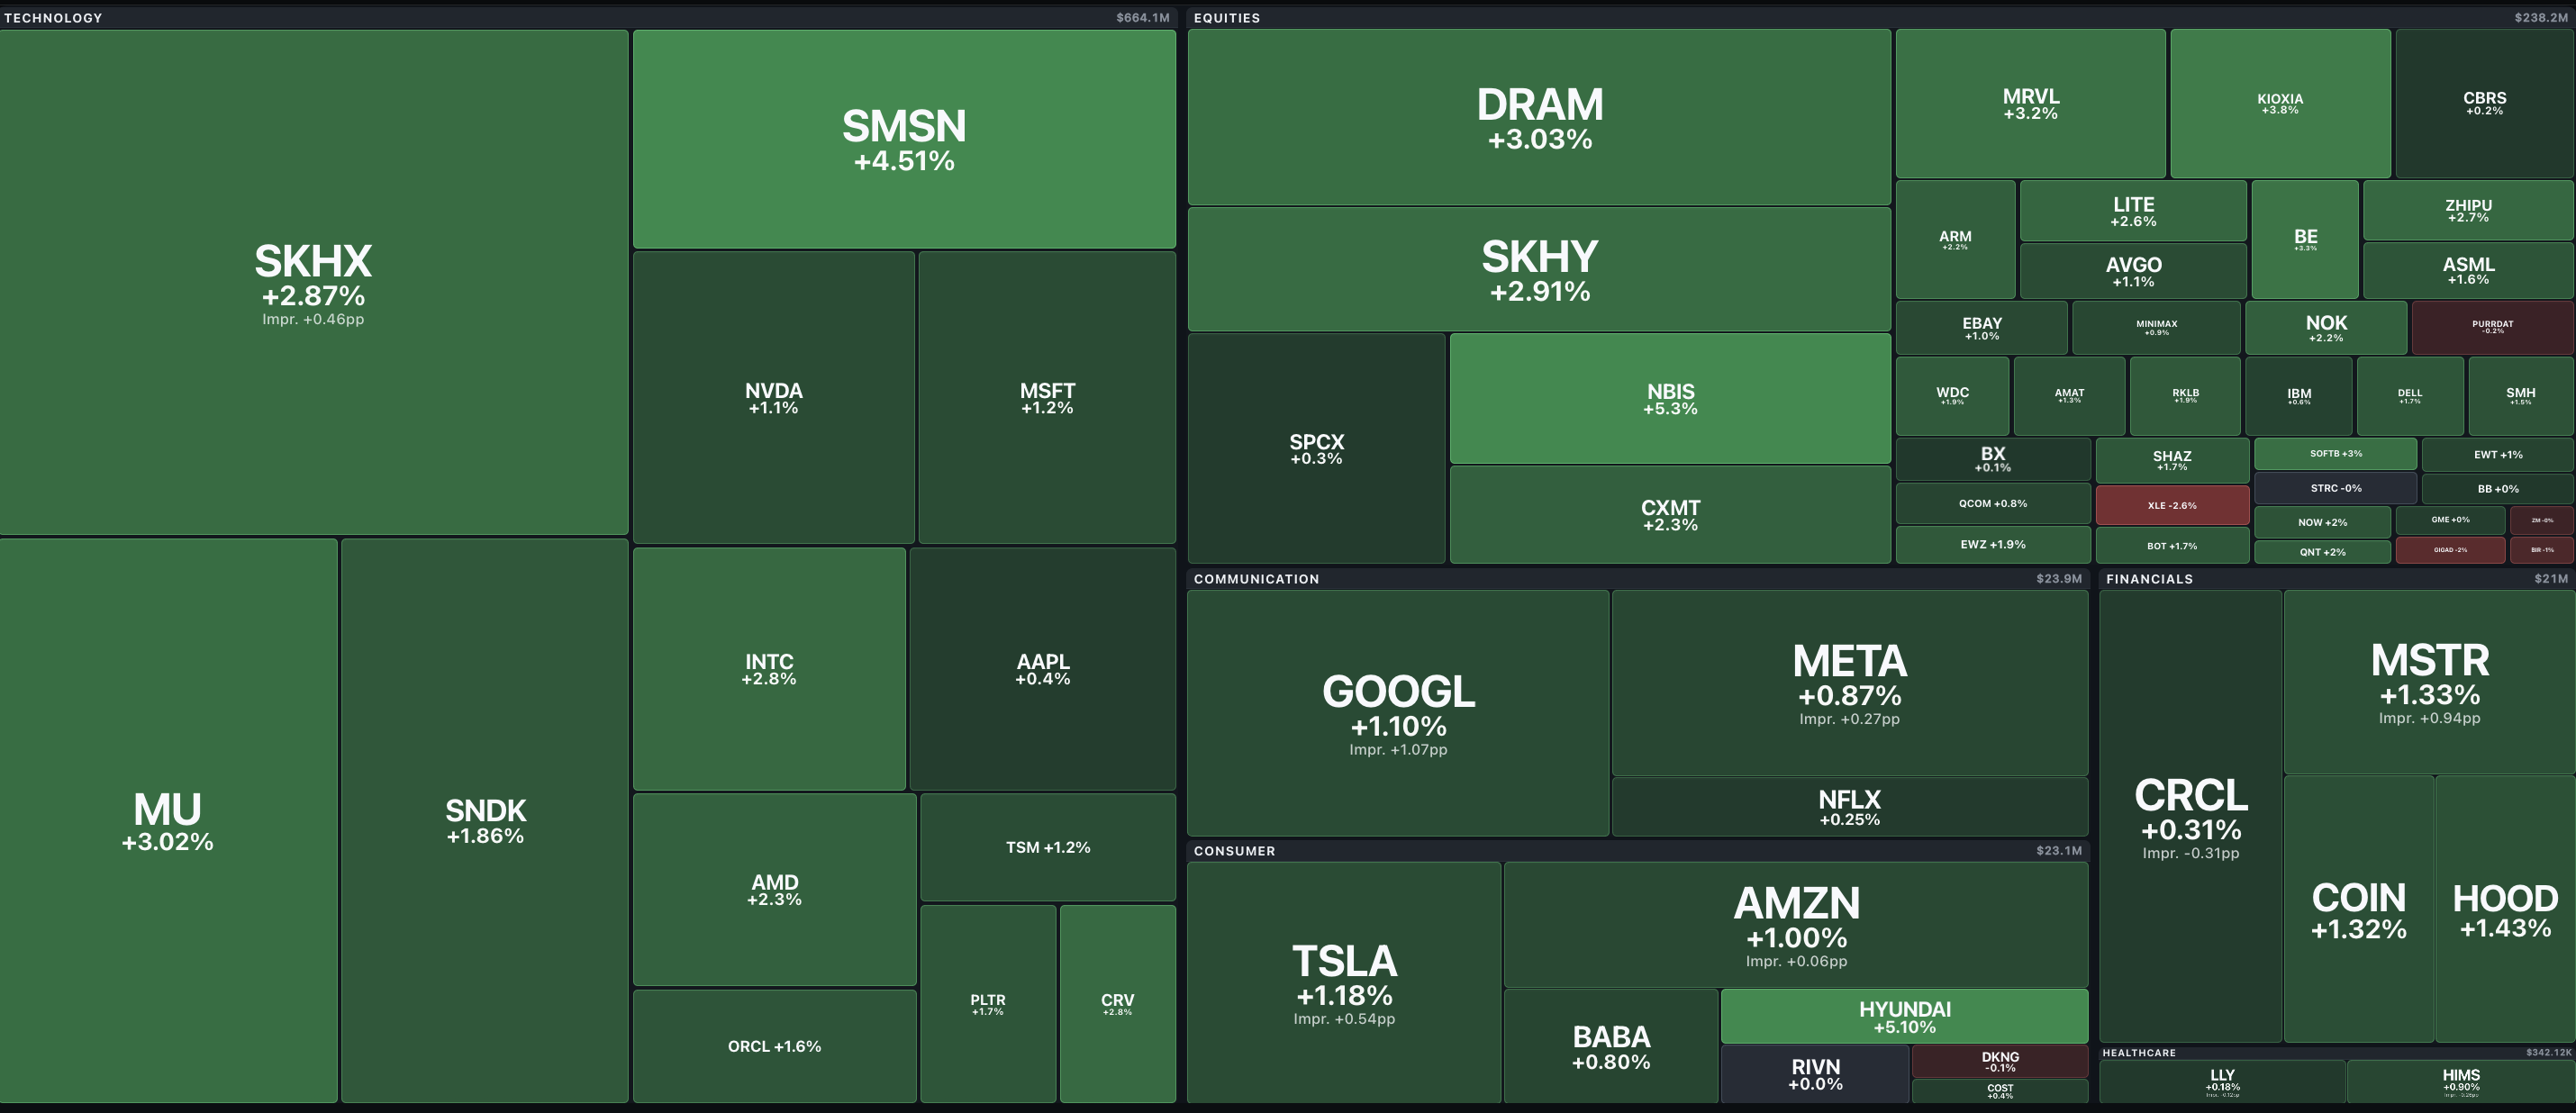Click the MU +3.02% tile
Viewport: 2576px width, 1113px height.
pyautogui.click(x=168, y=821)
